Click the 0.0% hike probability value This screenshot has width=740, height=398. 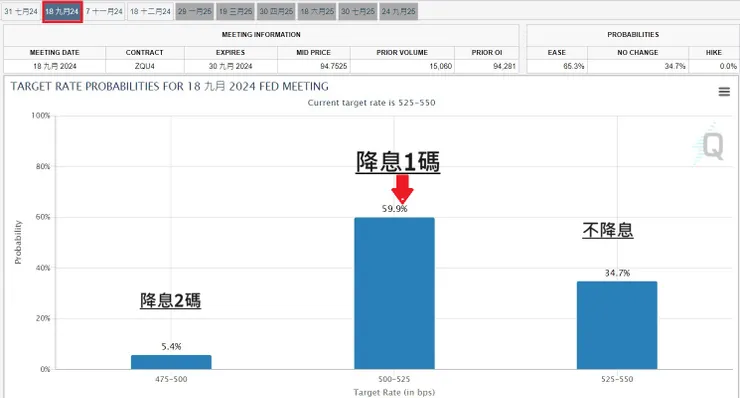tap(728, 66)
